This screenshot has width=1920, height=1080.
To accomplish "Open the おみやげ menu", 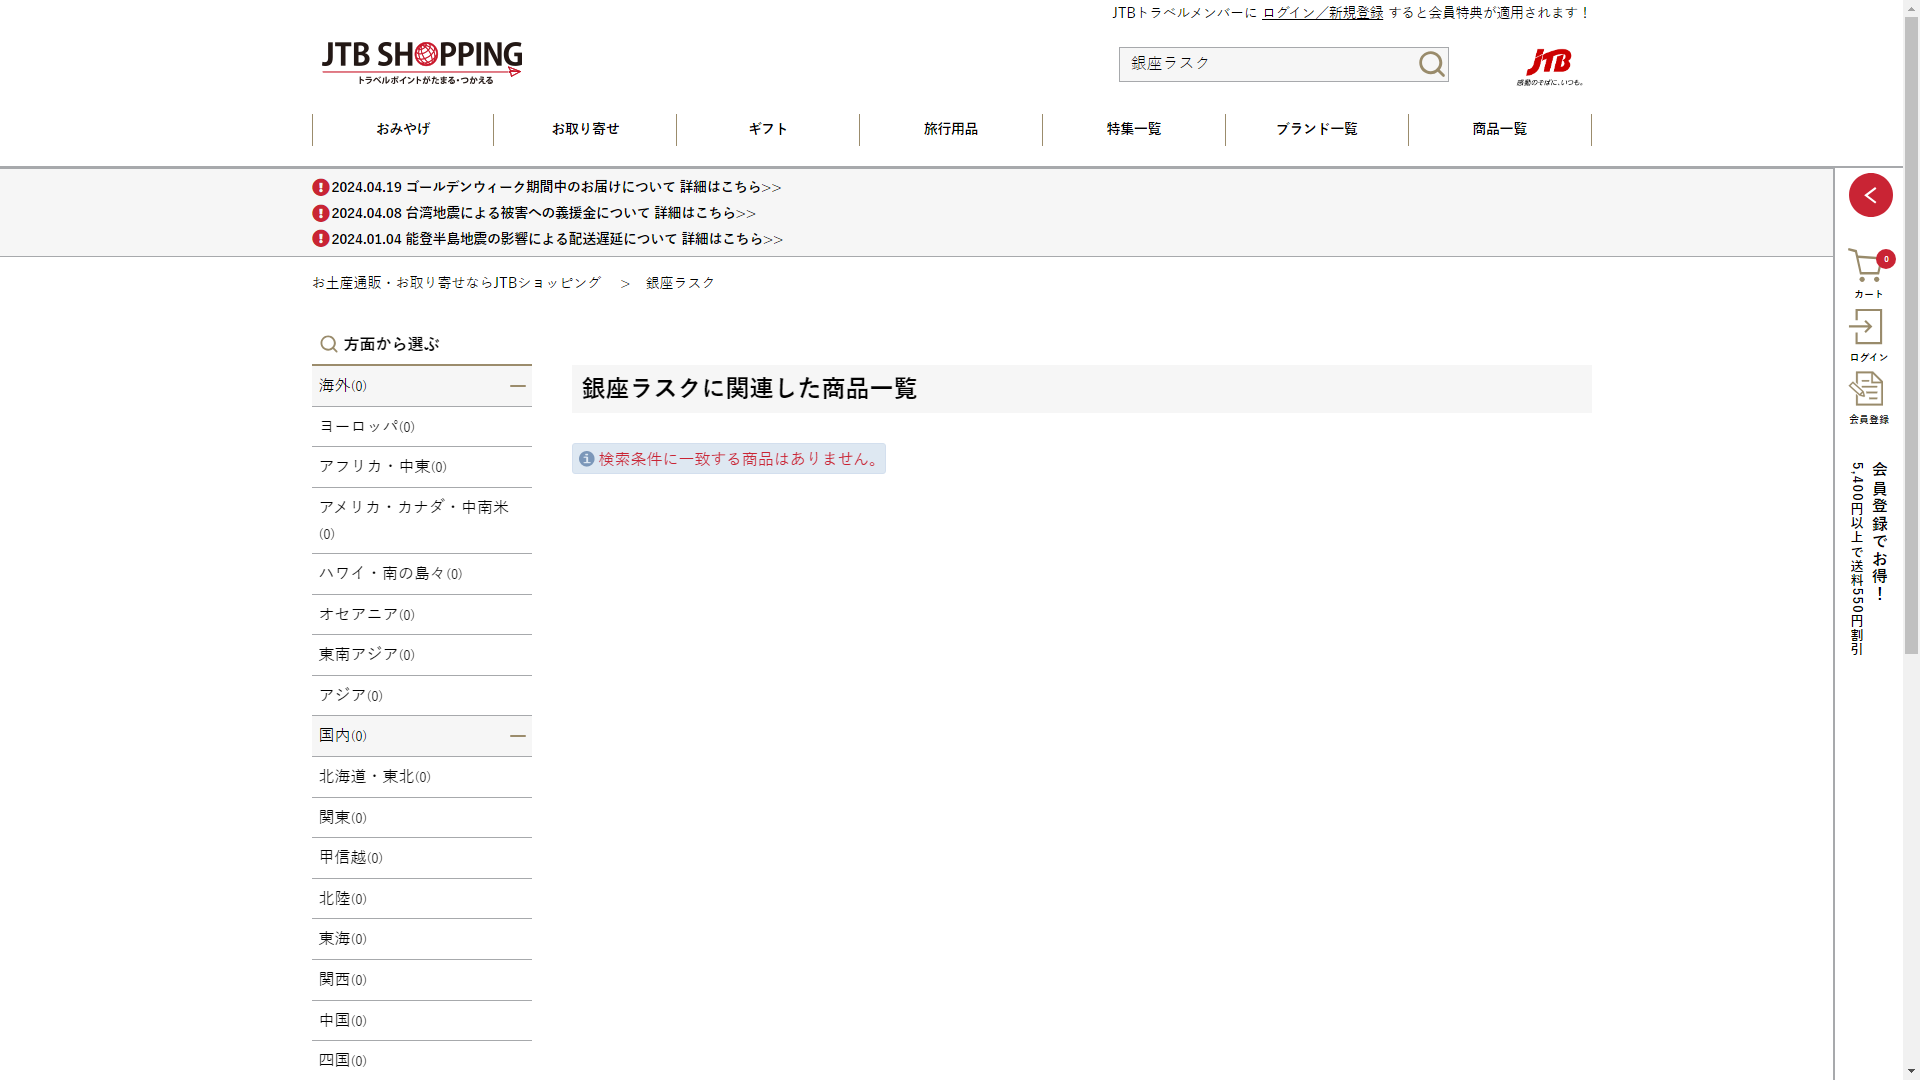I will pos(402,129).
